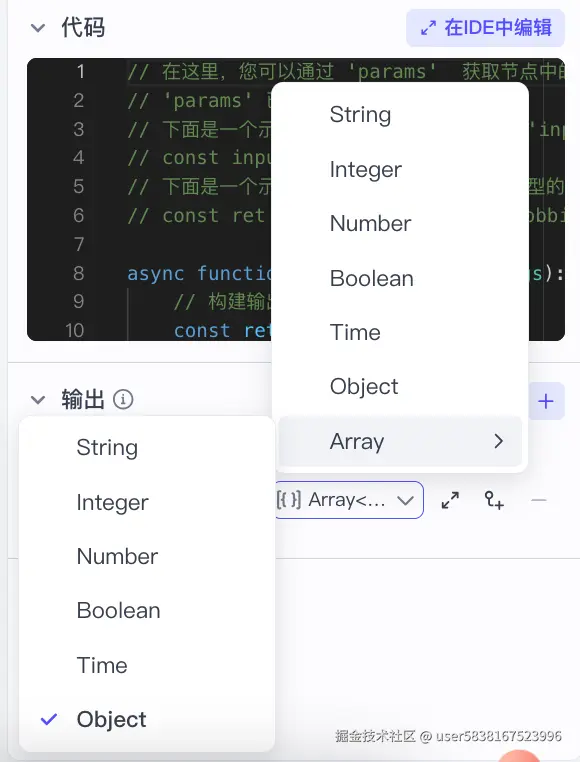
Task: Select Integer in the upper type menu
Action: point(400,169)
